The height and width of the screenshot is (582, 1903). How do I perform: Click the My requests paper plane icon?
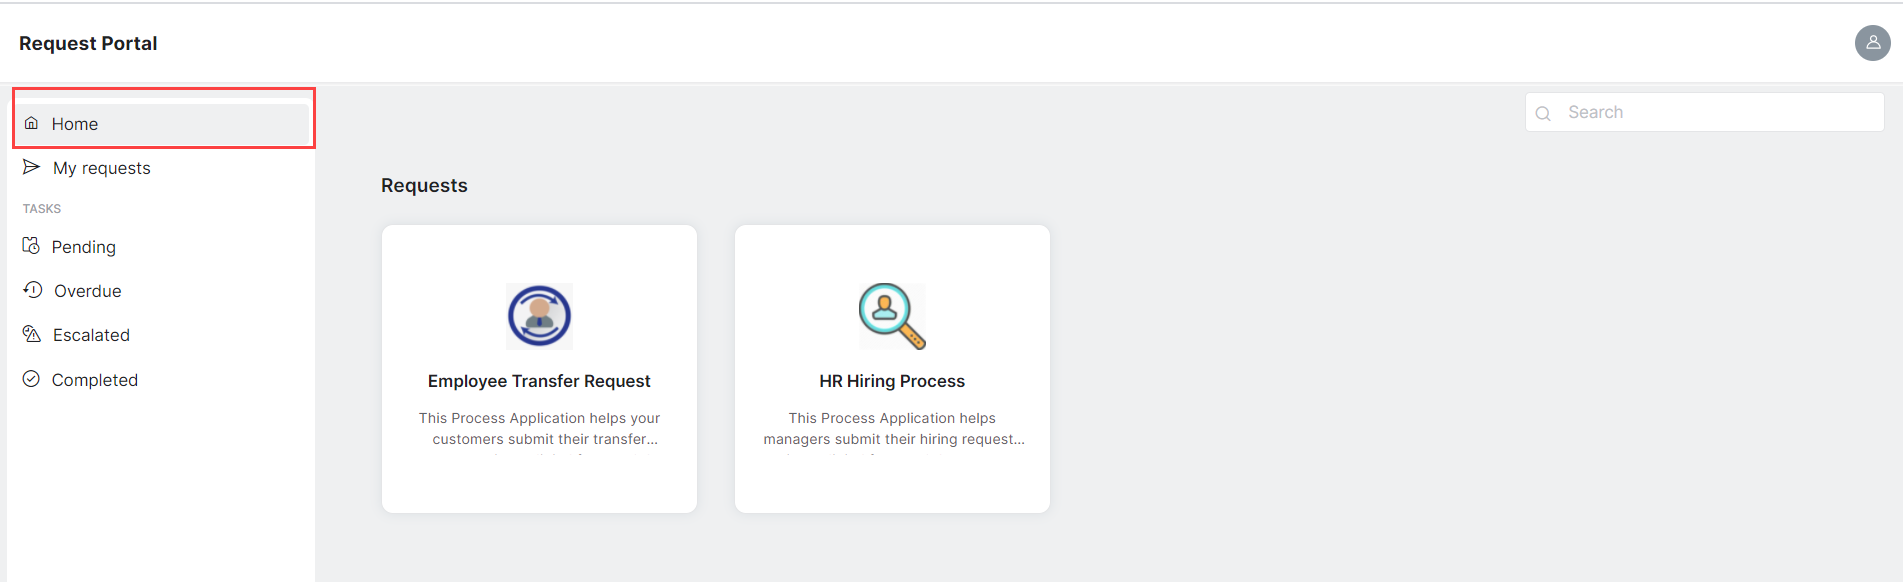pyautogui.click(x=32, y=167)
